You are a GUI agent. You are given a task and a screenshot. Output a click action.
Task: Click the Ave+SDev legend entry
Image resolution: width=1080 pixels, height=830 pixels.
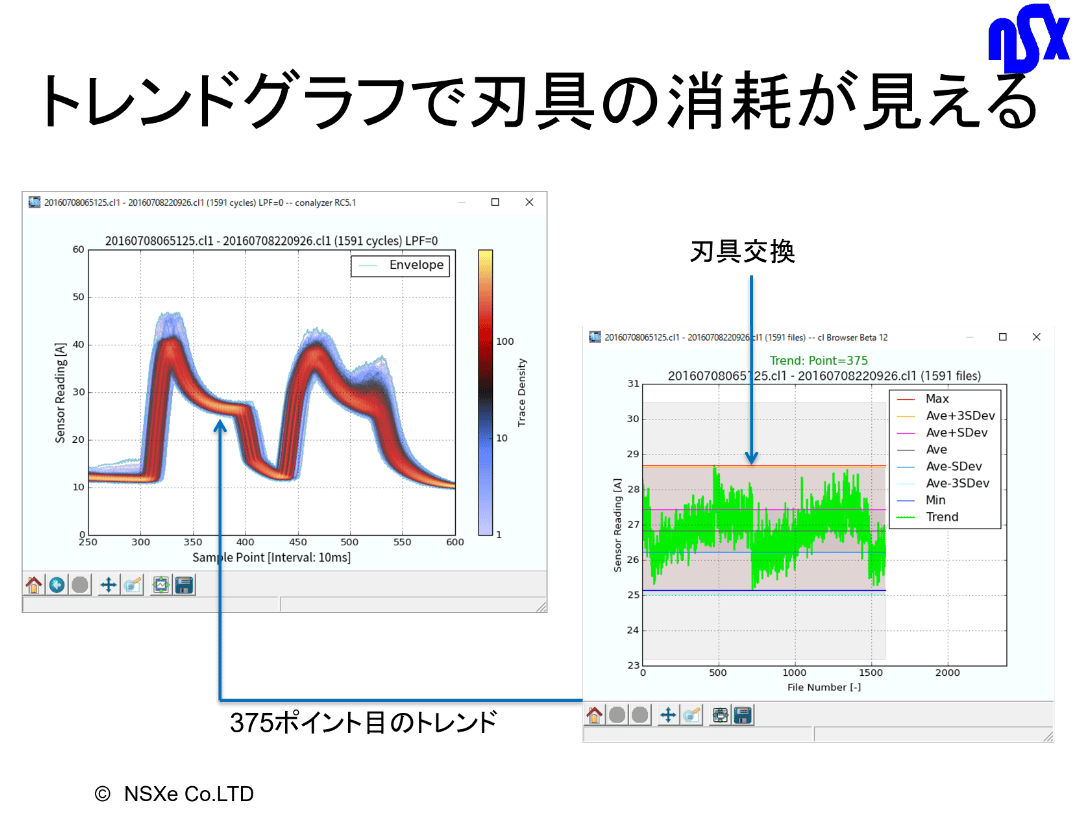point(942,433)
